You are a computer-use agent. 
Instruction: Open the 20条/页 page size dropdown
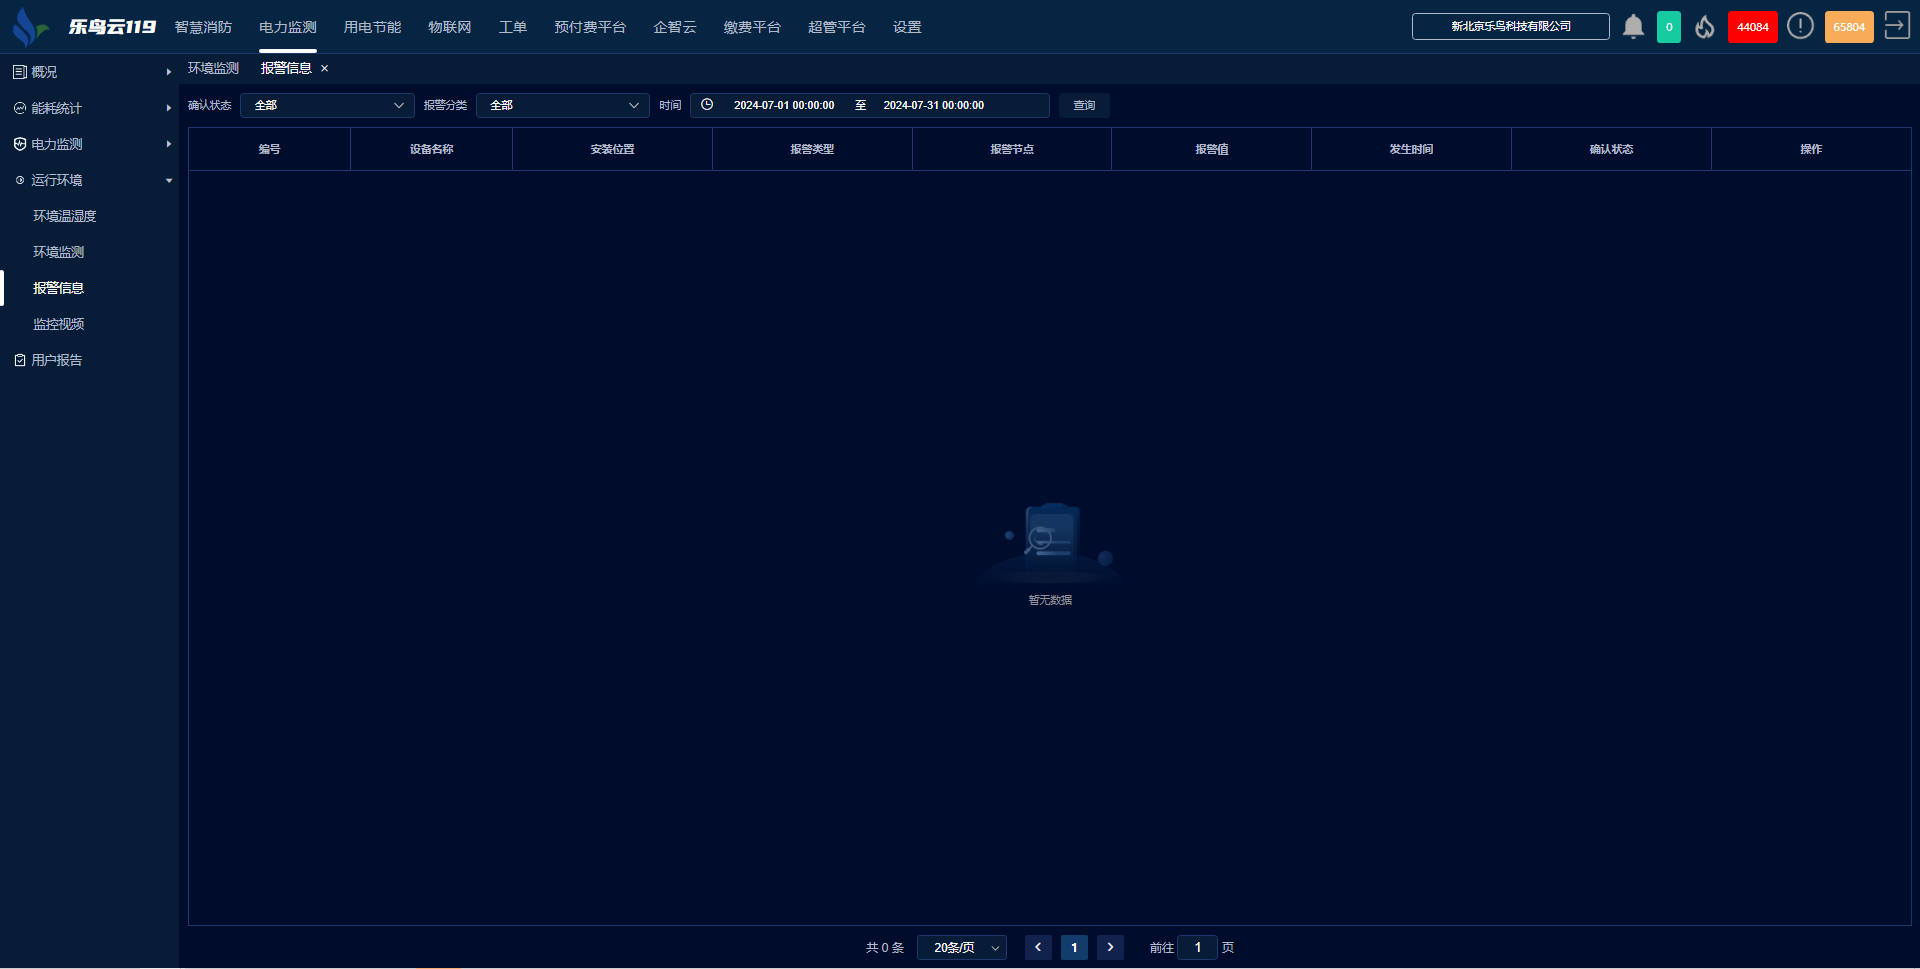961,947
